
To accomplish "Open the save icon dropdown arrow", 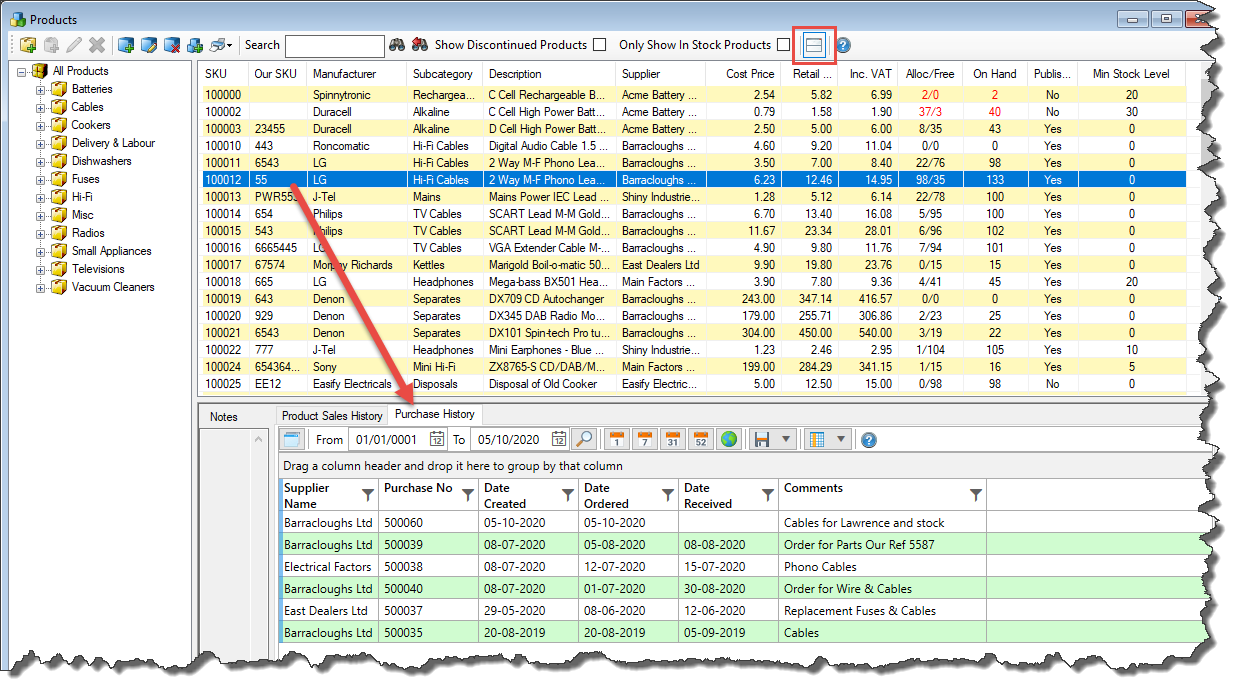I will pos(787,439).
